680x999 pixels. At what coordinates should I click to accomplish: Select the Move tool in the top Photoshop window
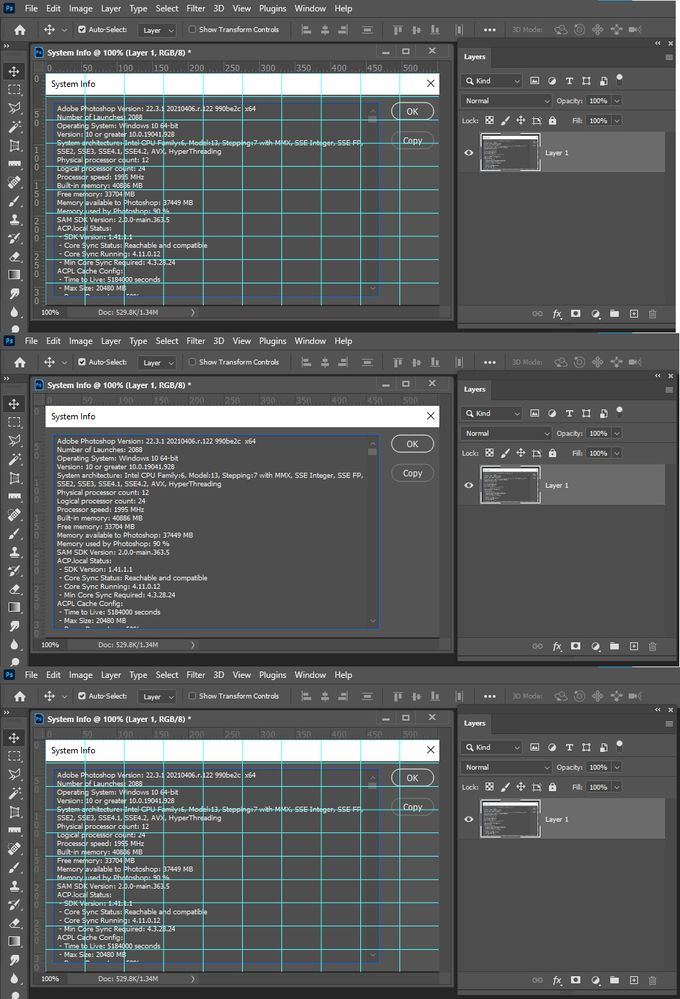[14, 71]
